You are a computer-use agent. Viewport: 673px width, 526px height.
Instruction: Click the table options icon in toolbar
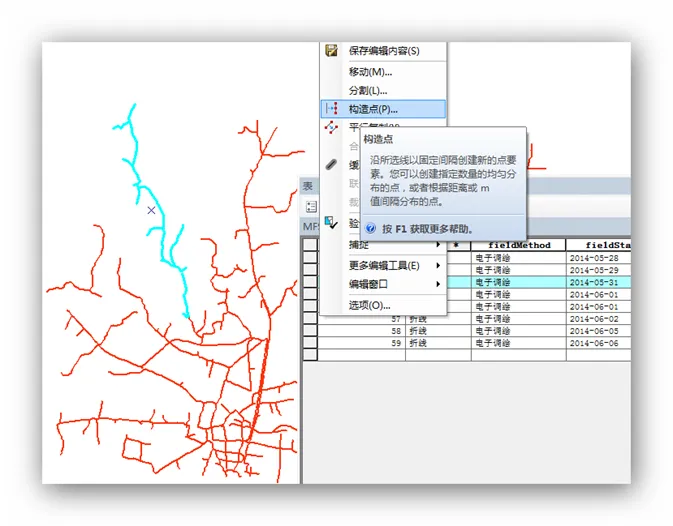312,206
